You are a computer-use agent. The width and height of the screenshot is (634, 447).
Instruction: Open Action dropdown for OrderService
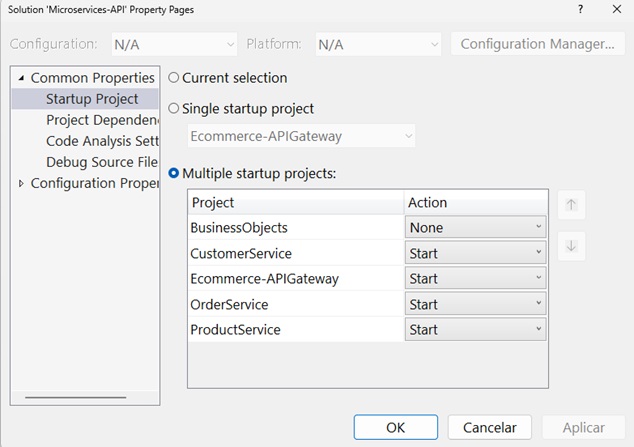pos(475,304)
